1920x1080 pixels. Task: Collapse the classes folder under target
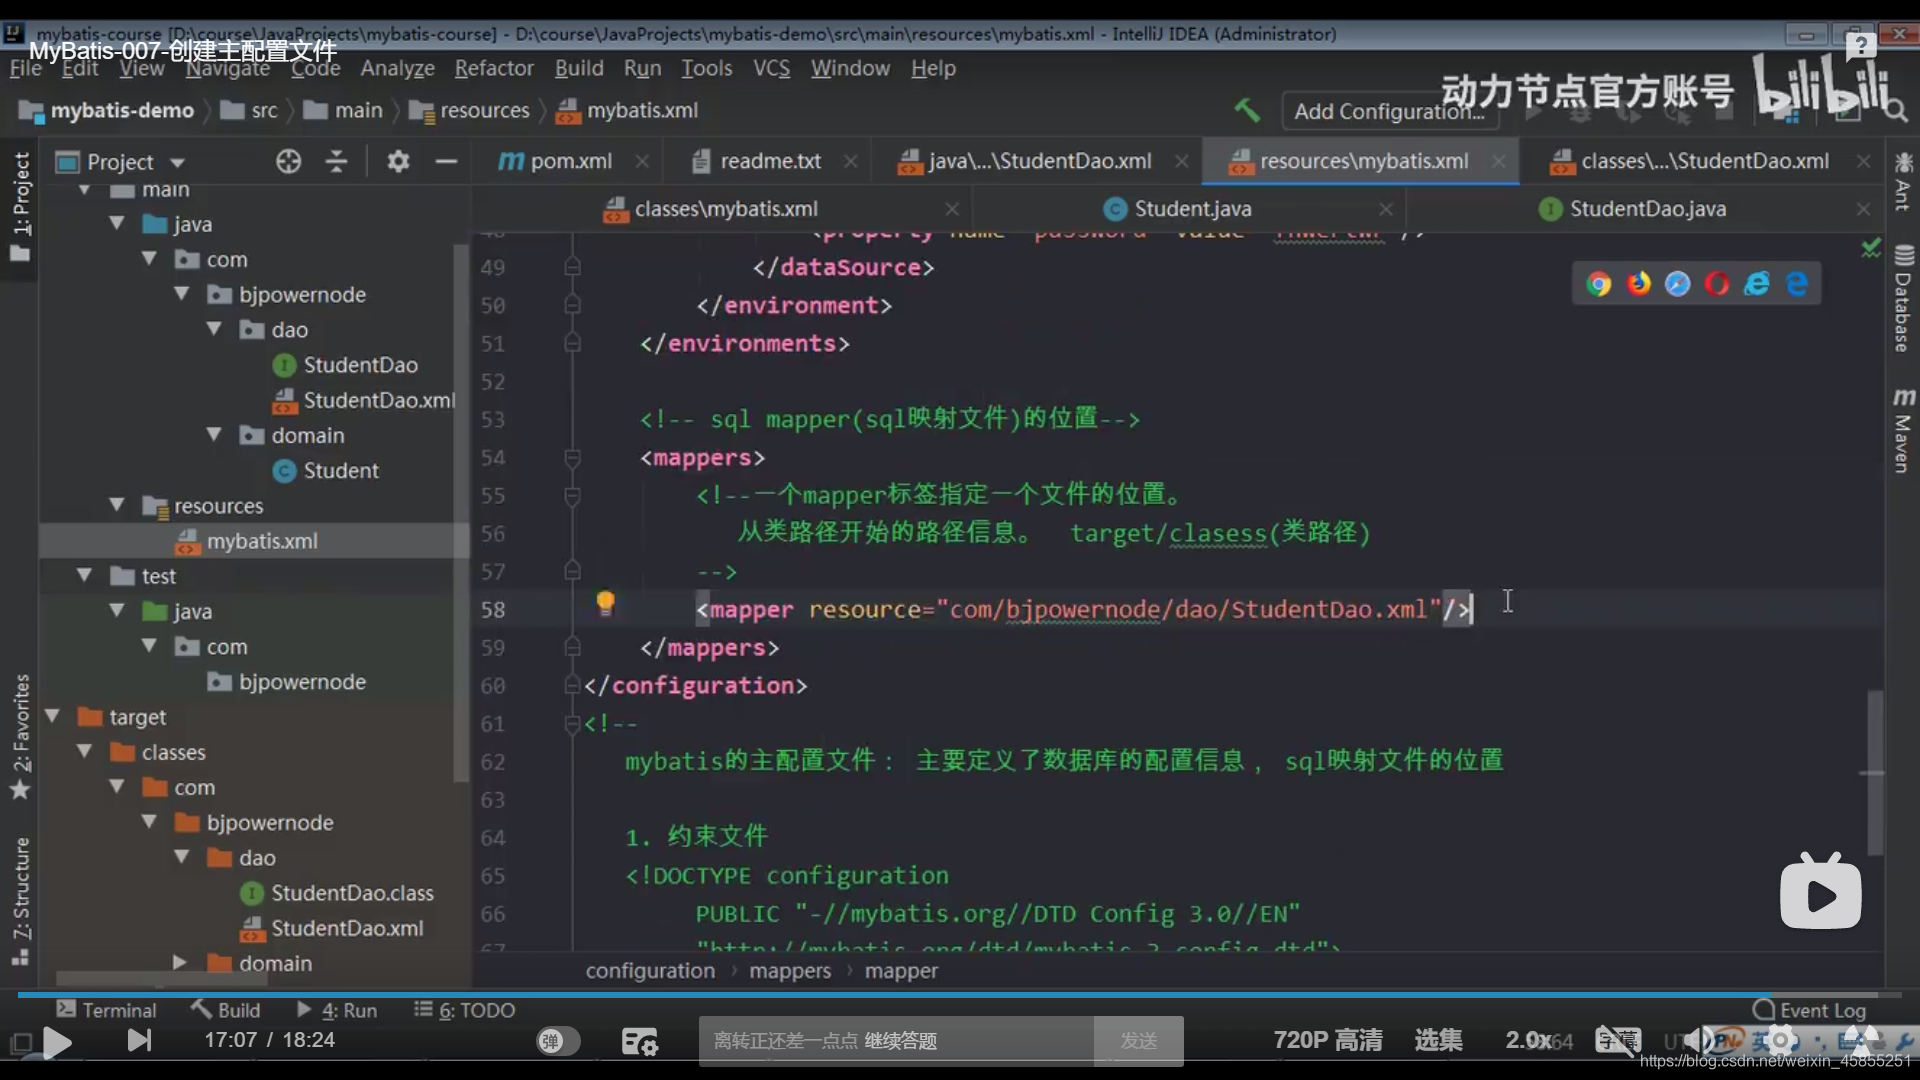(x=84, y=752)
